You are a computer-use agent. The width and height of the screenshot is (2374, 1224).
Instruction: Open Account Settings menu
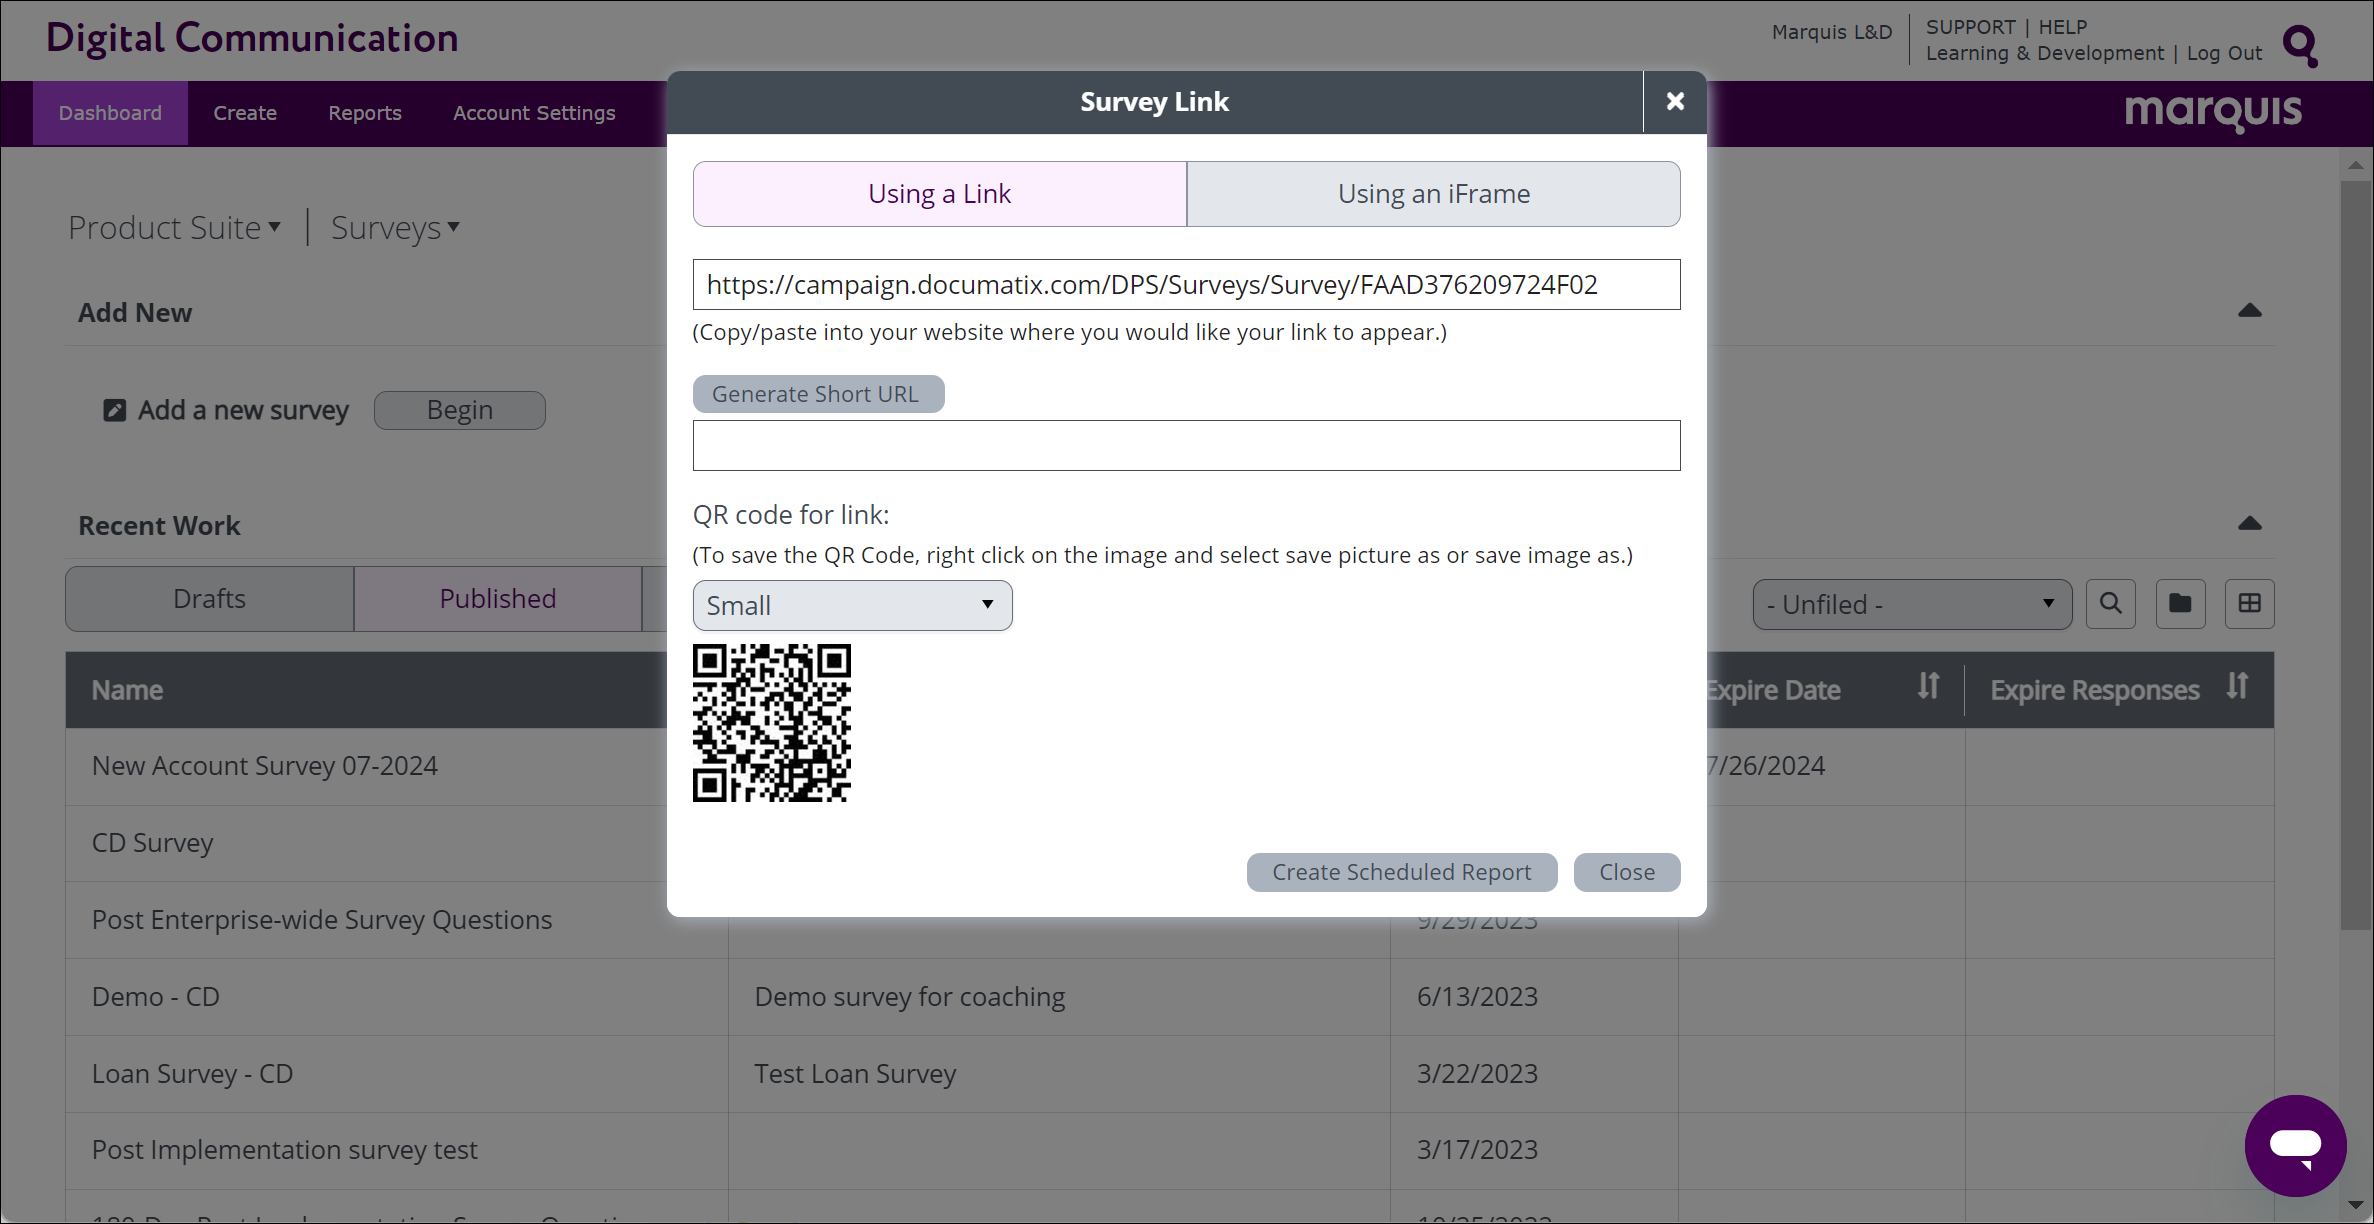click(x=534, y=113)
